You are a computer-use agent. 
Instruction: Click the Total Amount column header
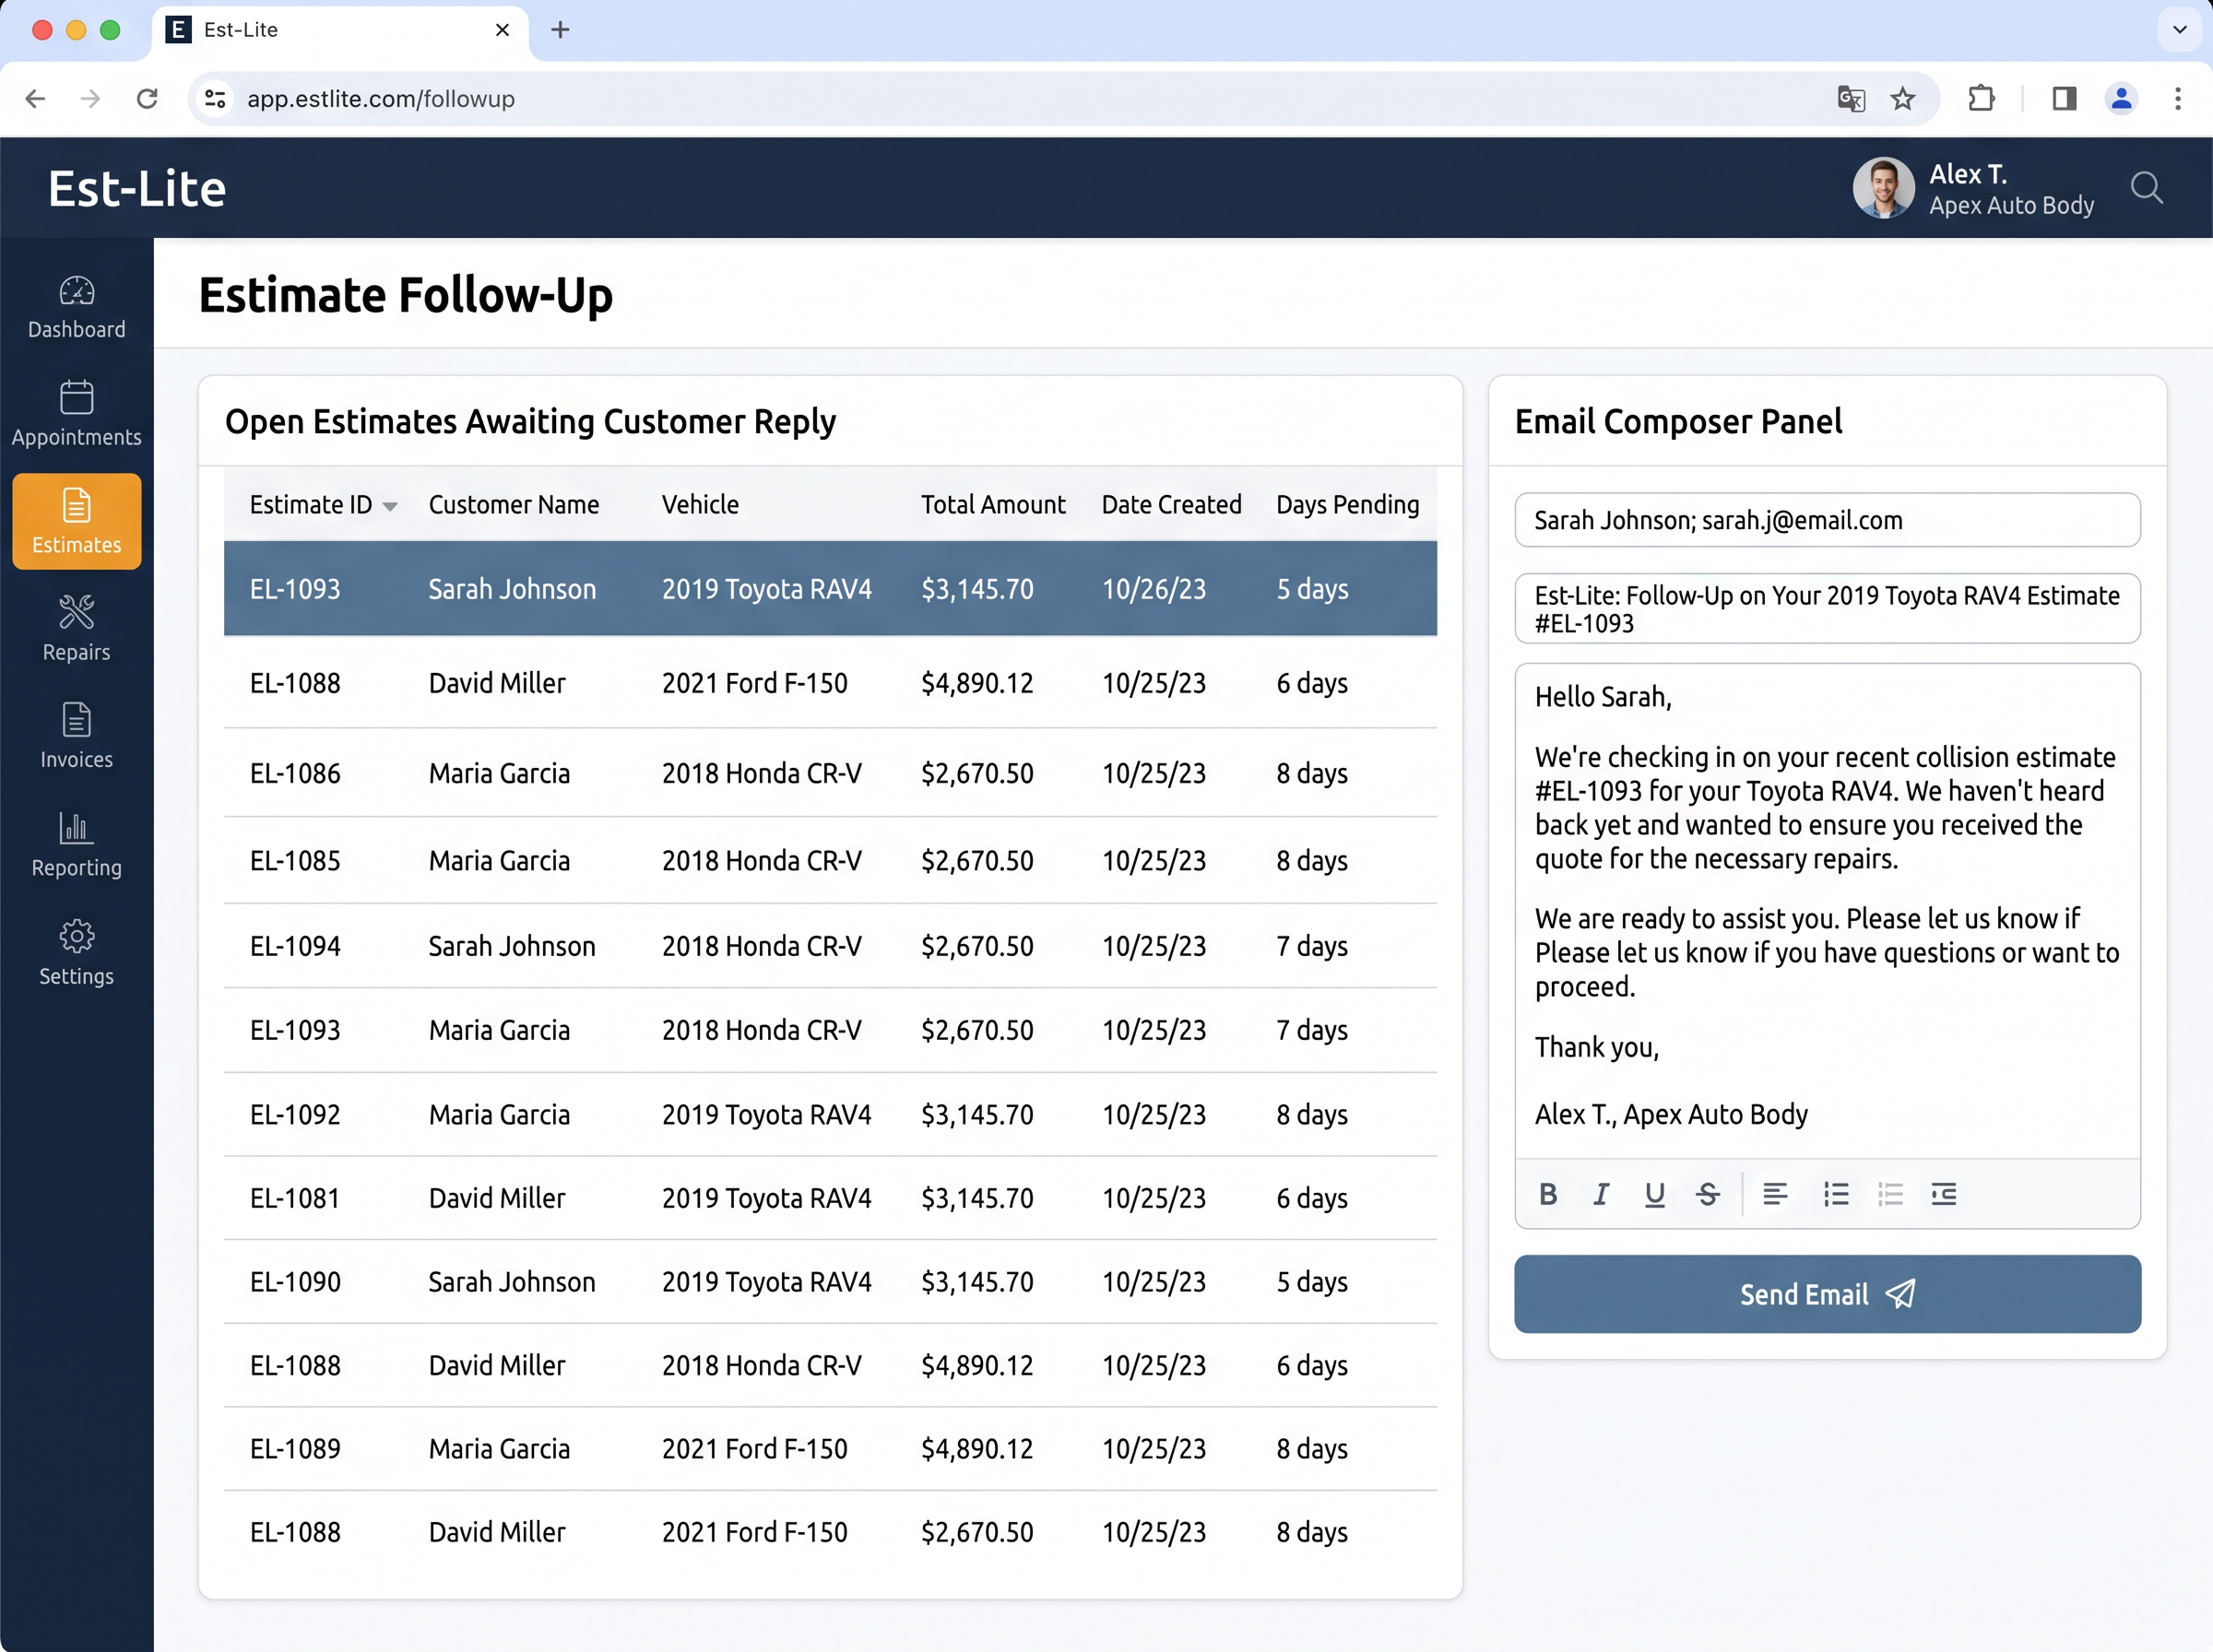993,505
